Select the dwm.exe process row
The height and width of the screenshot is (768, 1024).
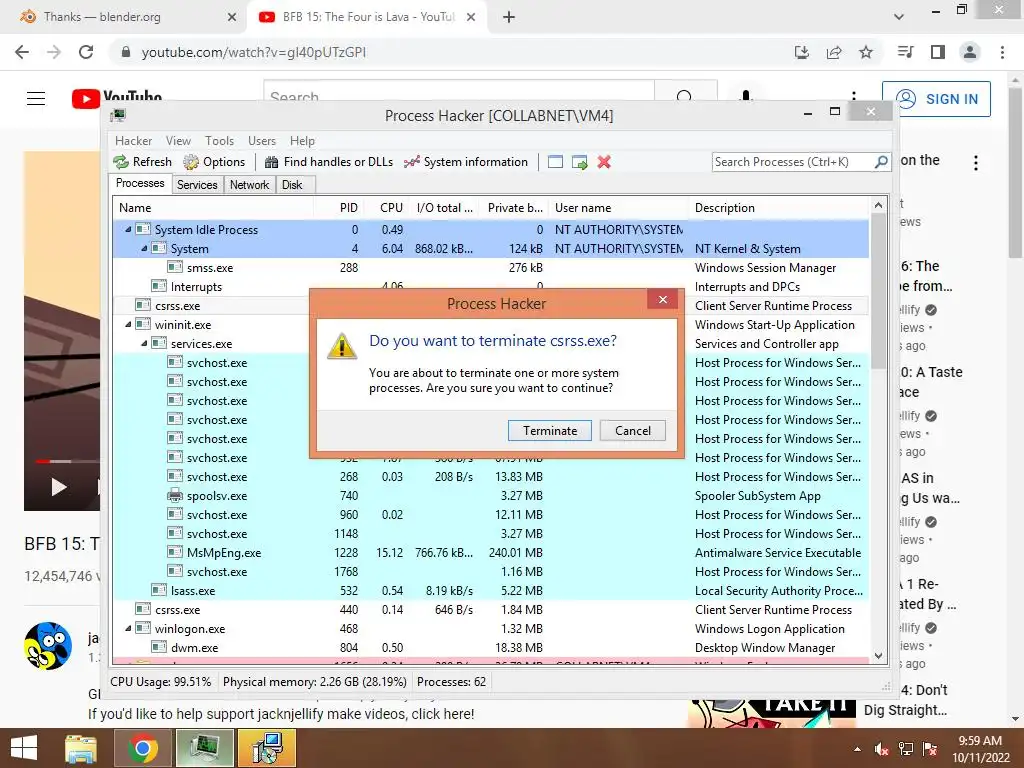[x=490, y=647]
